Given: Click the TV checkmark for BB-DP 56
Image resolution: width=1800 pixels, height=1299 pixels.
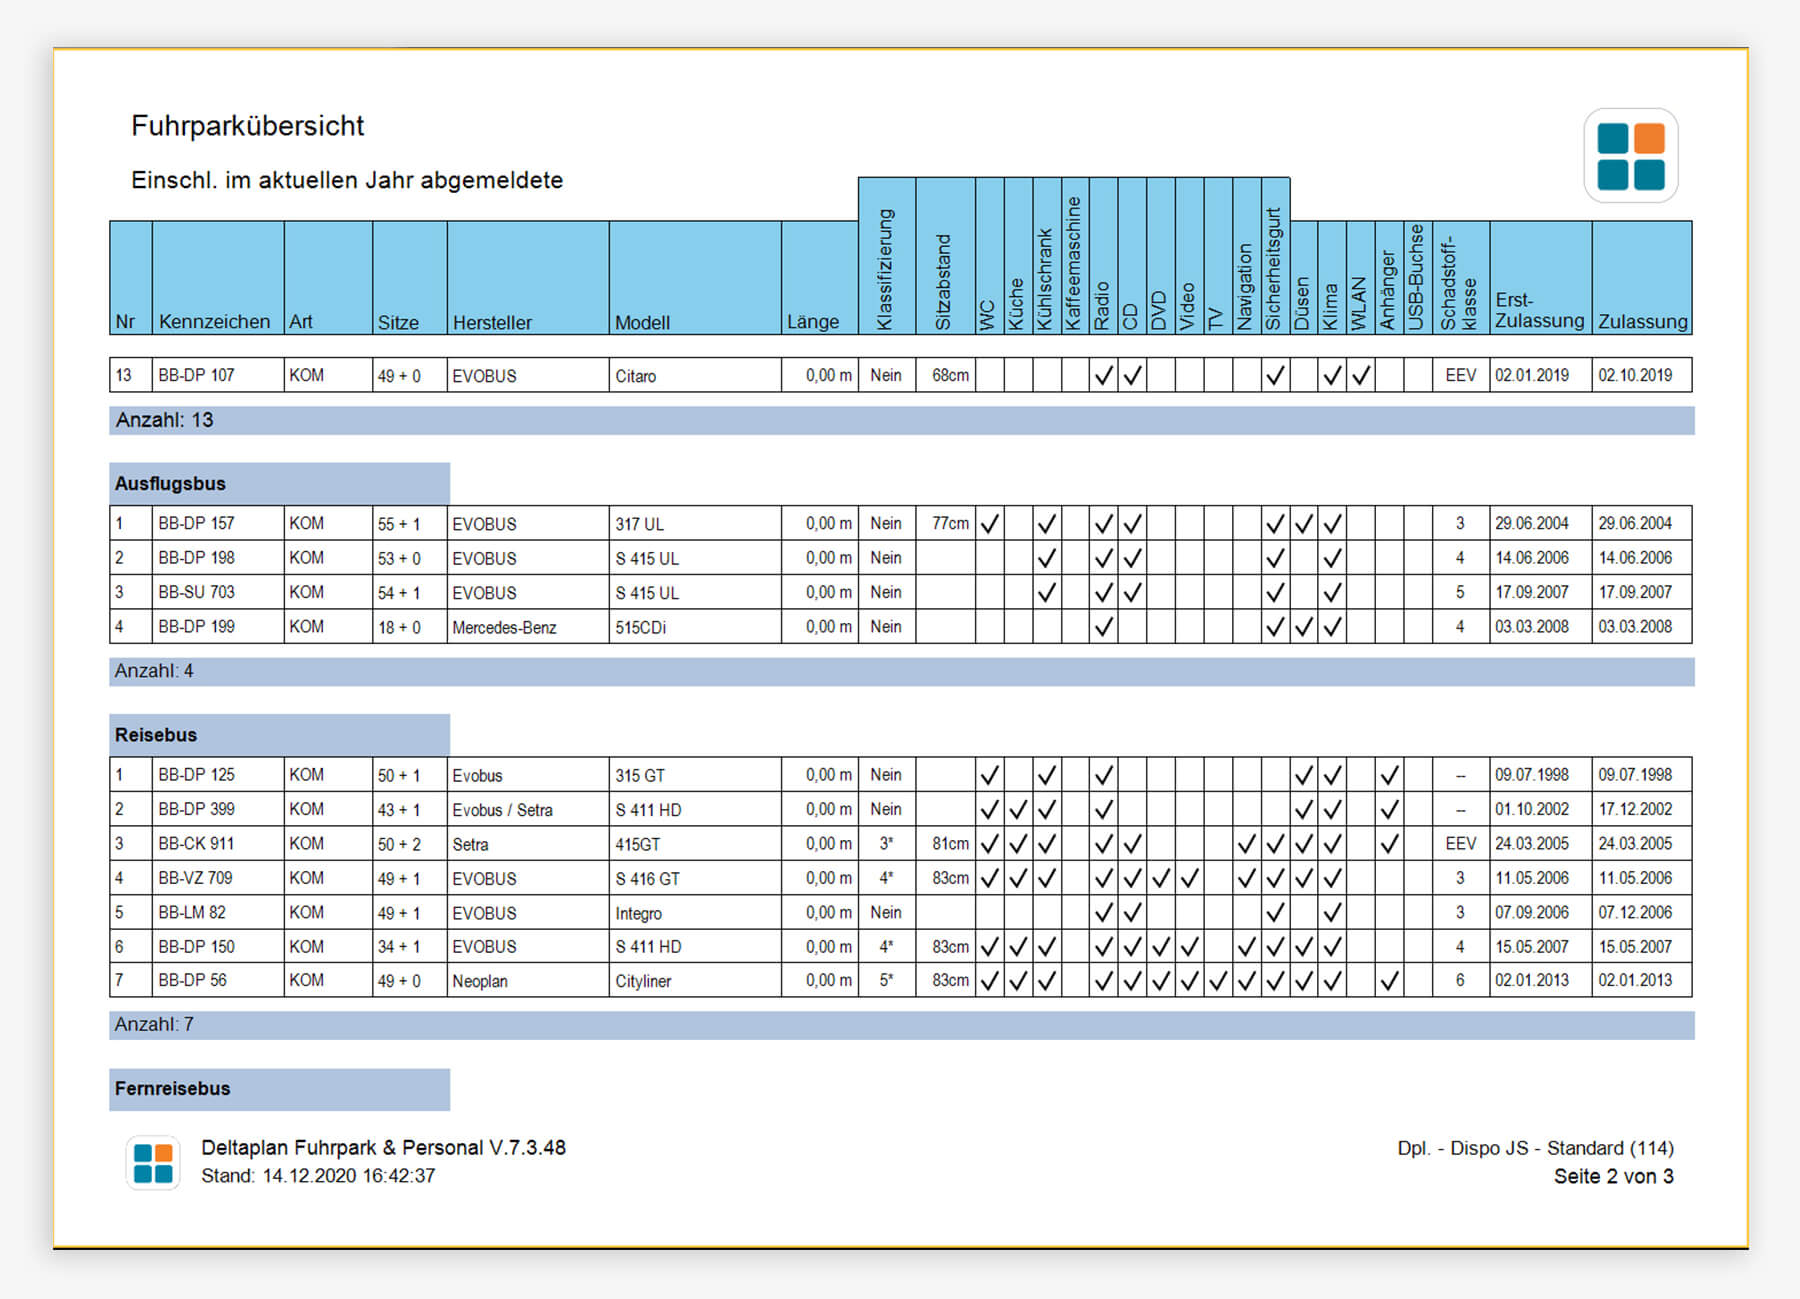Looking at the screenshot, I should (x=1218, y=981).
